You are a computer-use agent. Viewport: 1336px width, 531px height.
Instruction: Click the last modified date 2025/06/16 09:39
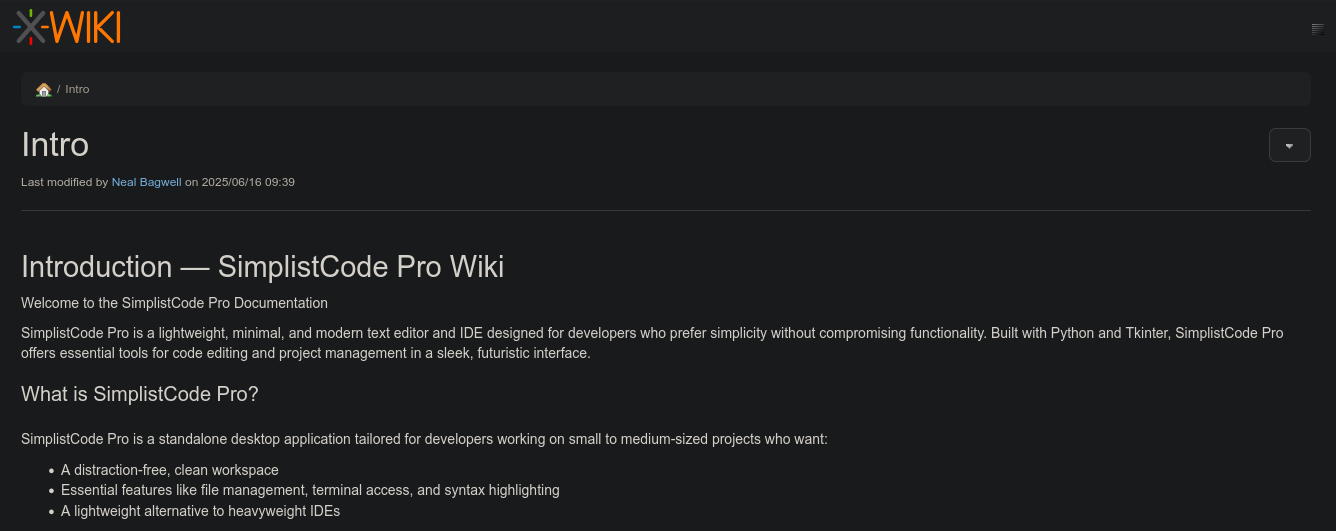(248, 182)
